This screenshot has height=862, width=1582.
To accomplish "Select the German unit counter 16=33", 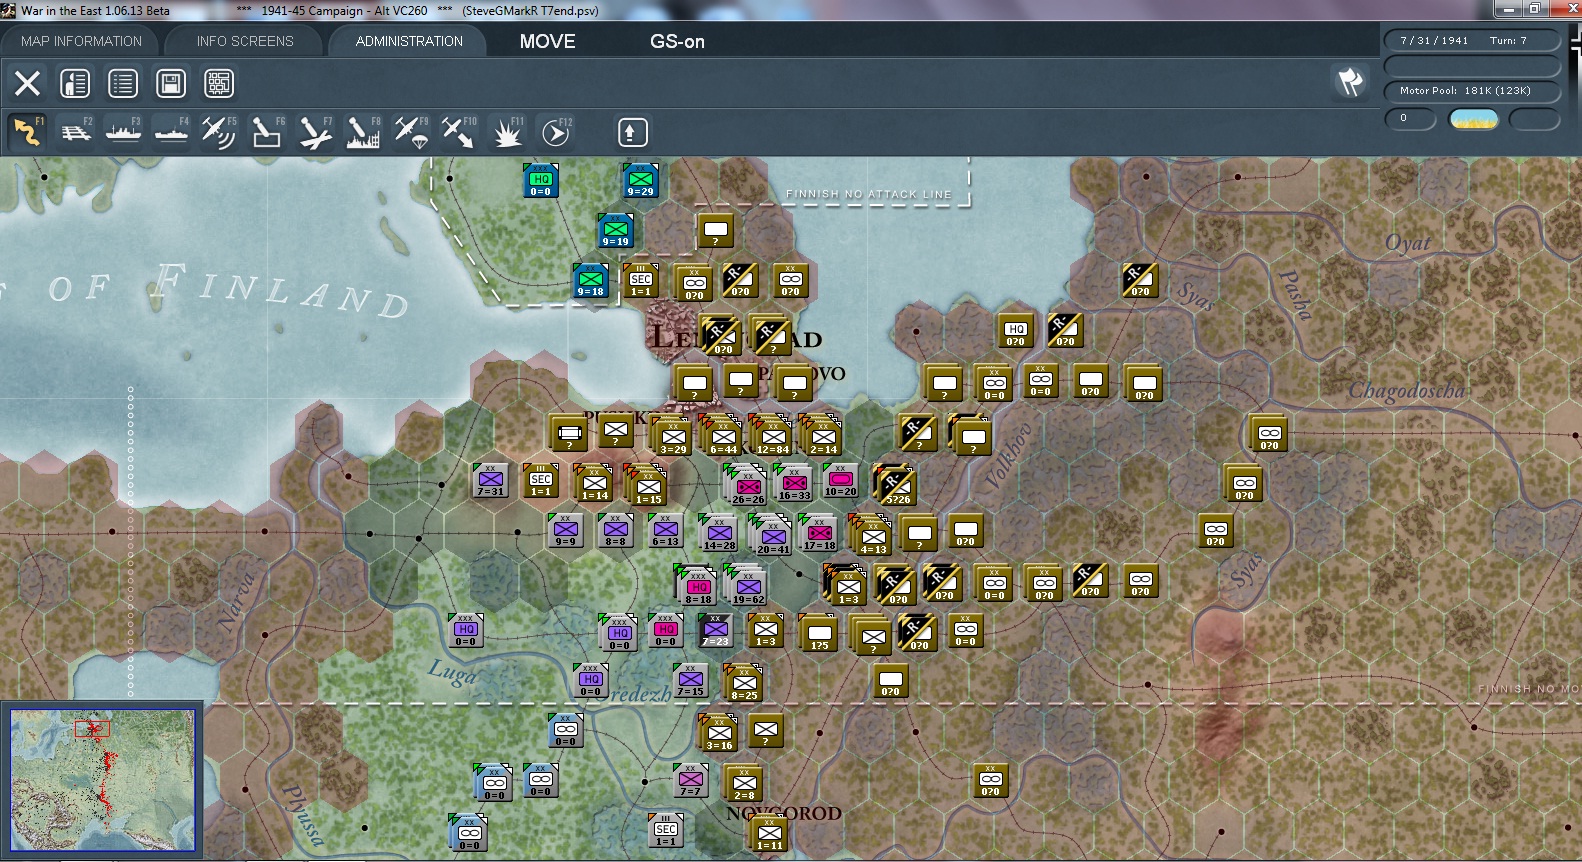I will (x=794, y=483).
